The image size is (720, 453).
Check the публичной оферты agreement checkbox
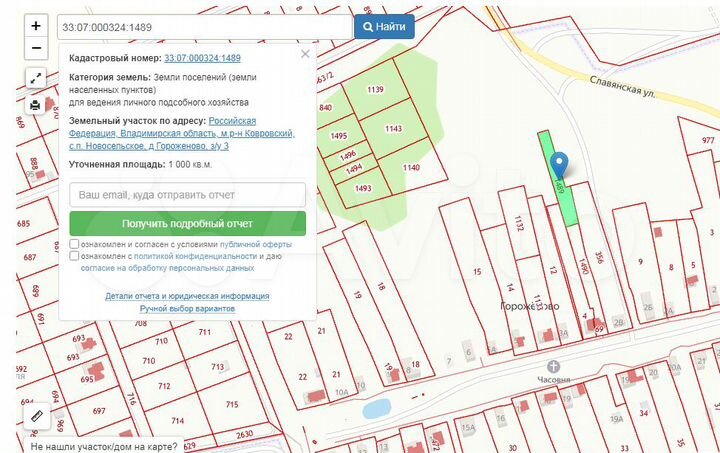[75, 244]
